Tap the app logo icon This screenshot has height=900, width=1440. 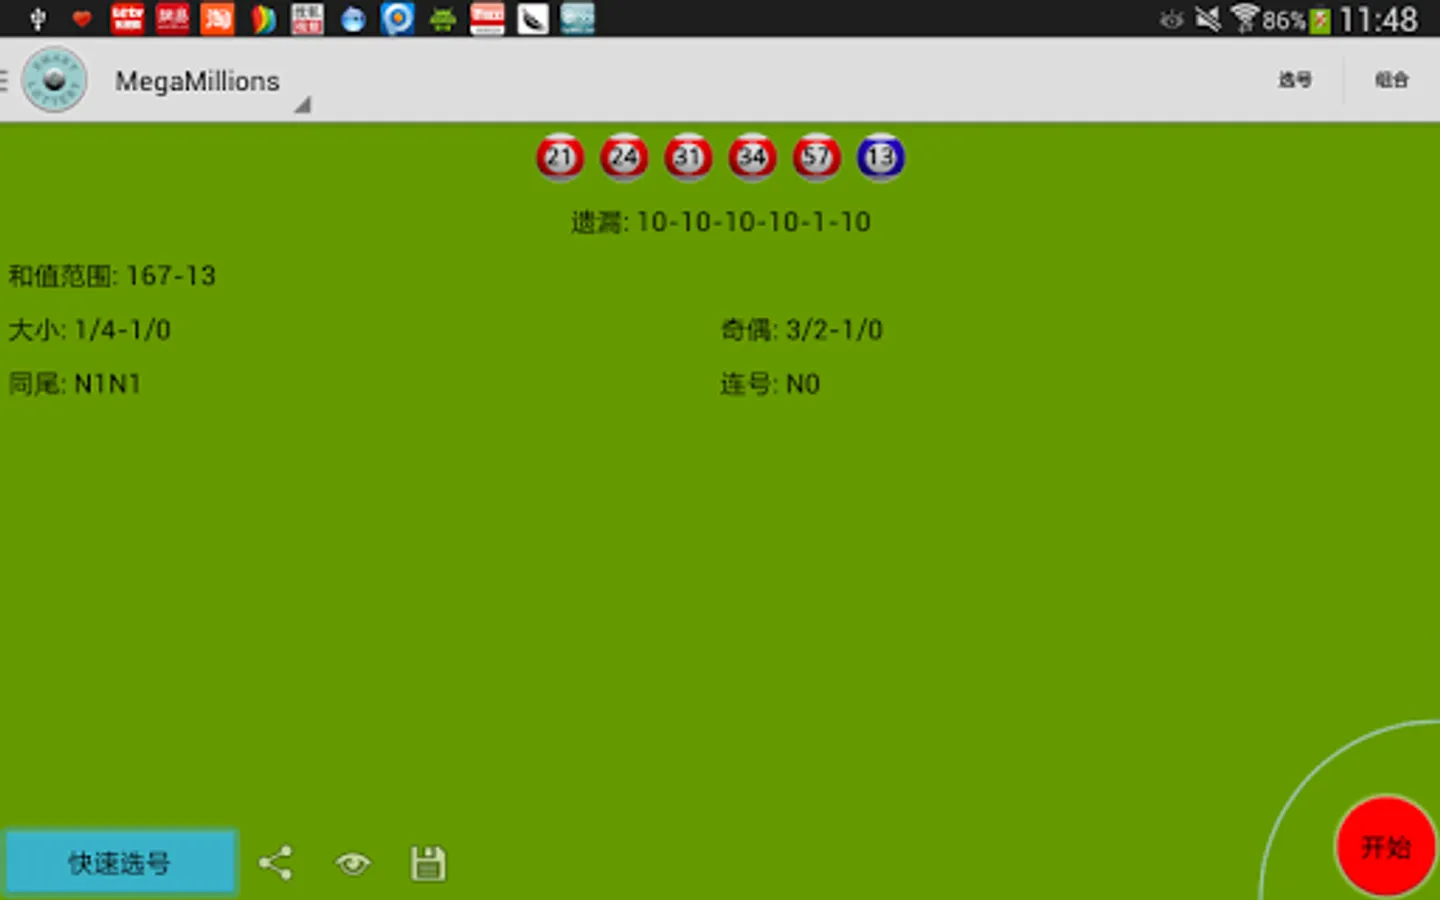[x=54, y=80]
